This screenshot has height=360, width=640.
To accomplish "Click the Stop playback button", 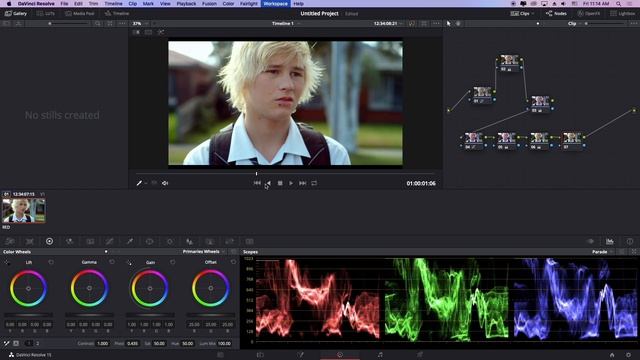I will click(280, 183).
